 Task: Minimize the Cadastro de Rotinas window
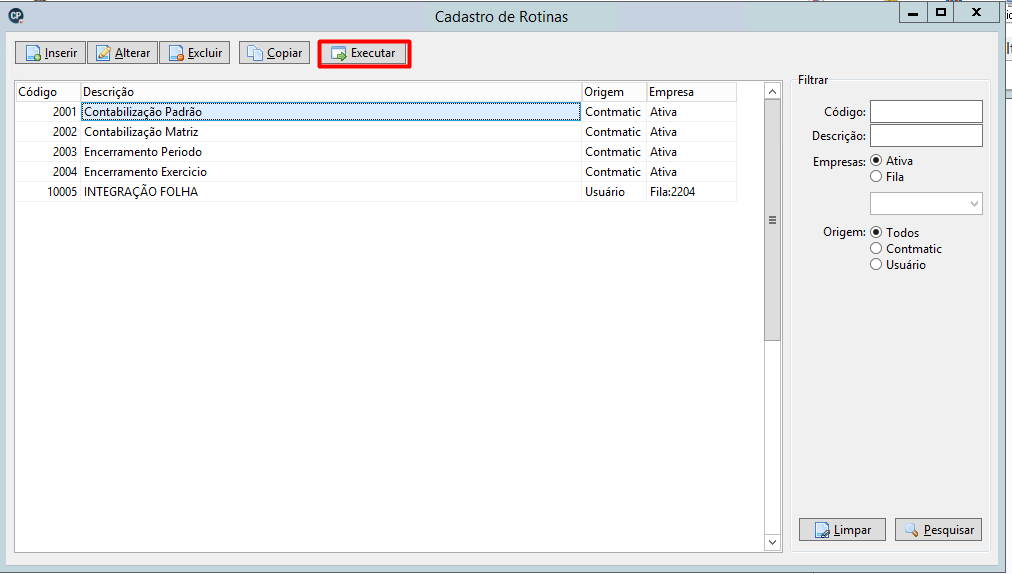913,12
